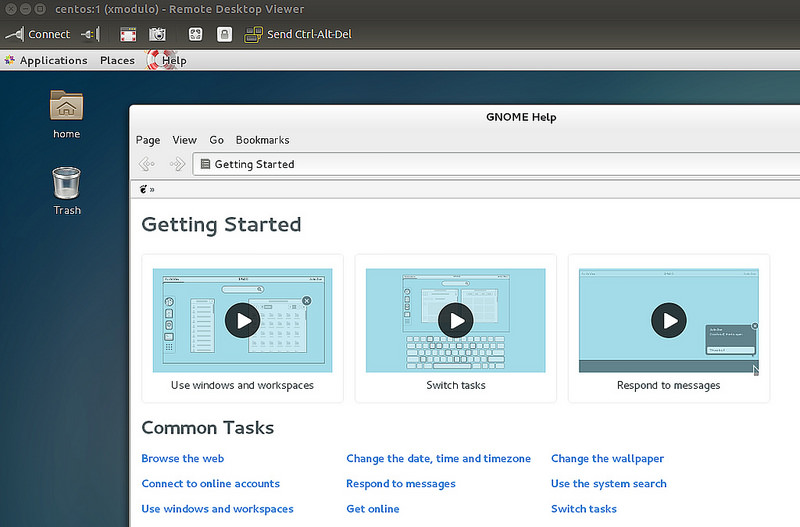Open the Browse the web link
This screenshot has width=800, height=527.
pyautogui.click(x=183, y=458)
